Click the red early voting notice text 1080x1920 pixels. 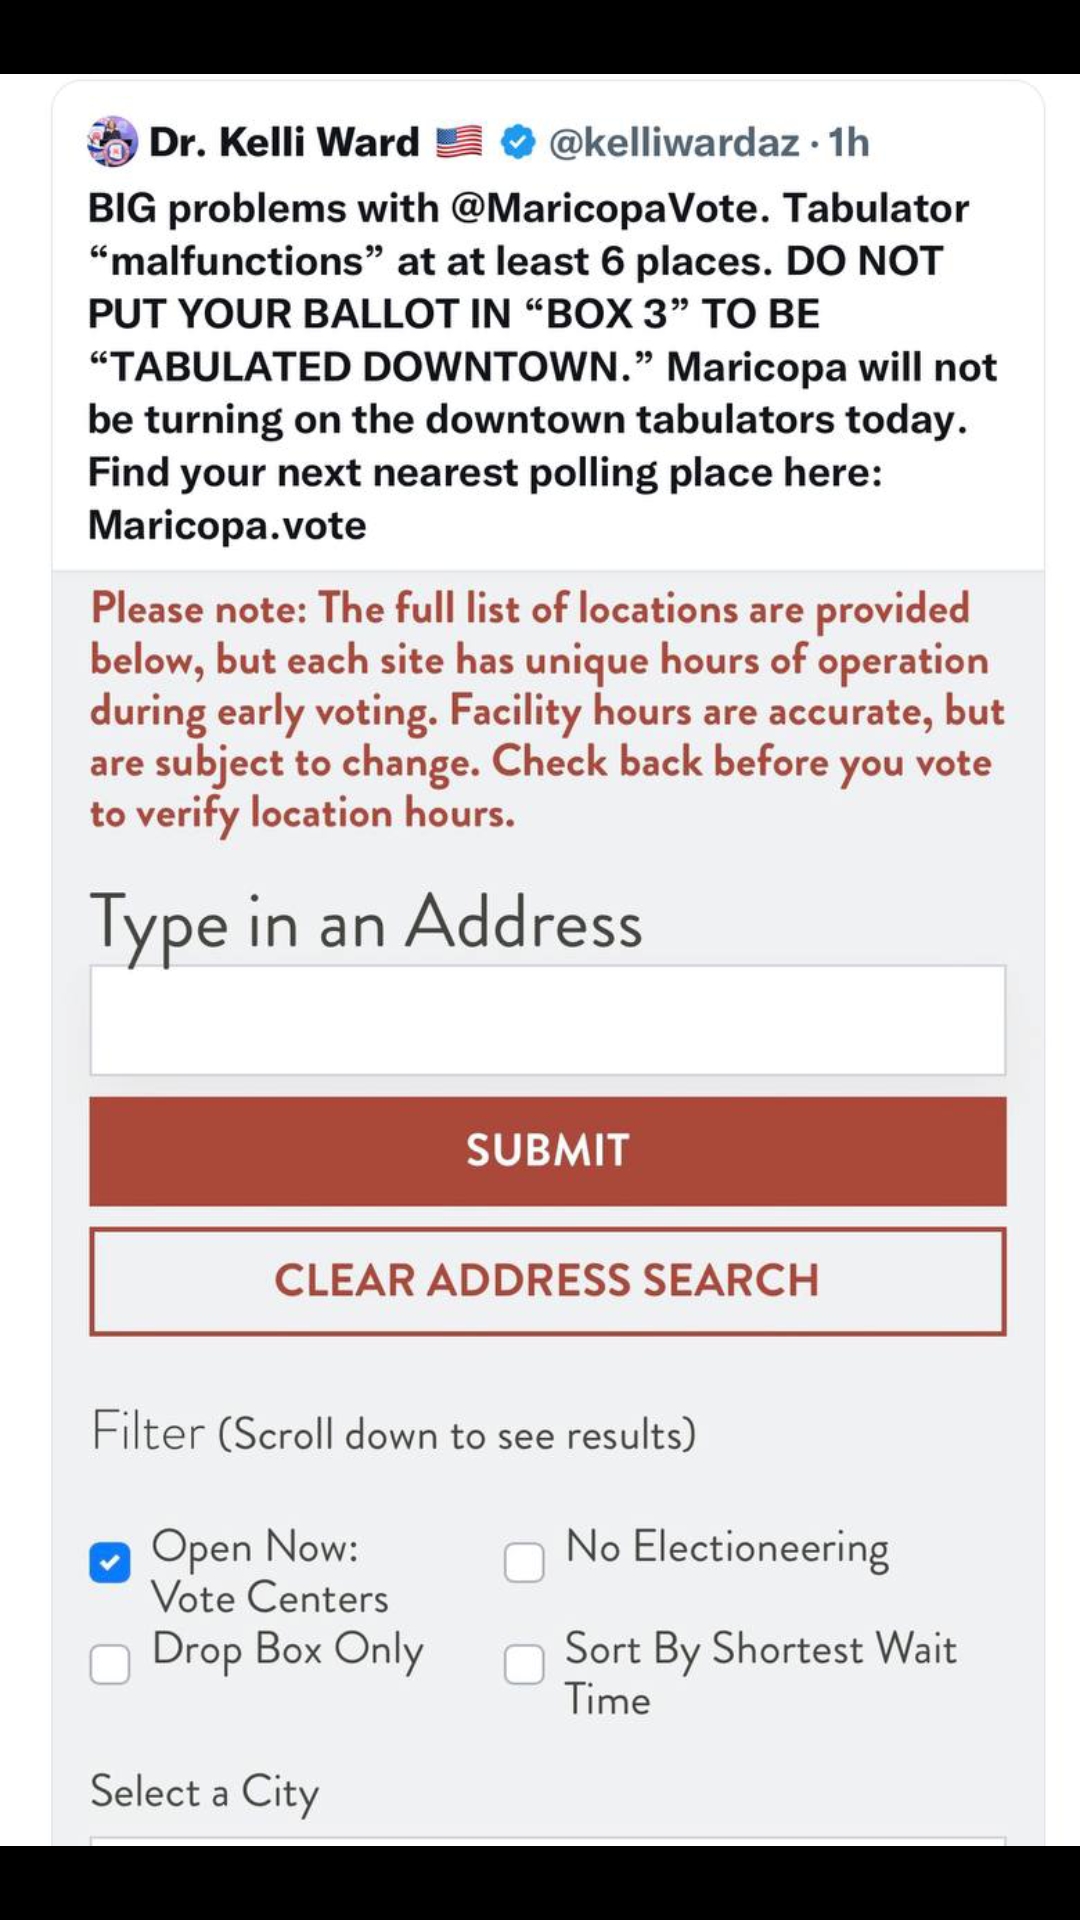[547, 711]
